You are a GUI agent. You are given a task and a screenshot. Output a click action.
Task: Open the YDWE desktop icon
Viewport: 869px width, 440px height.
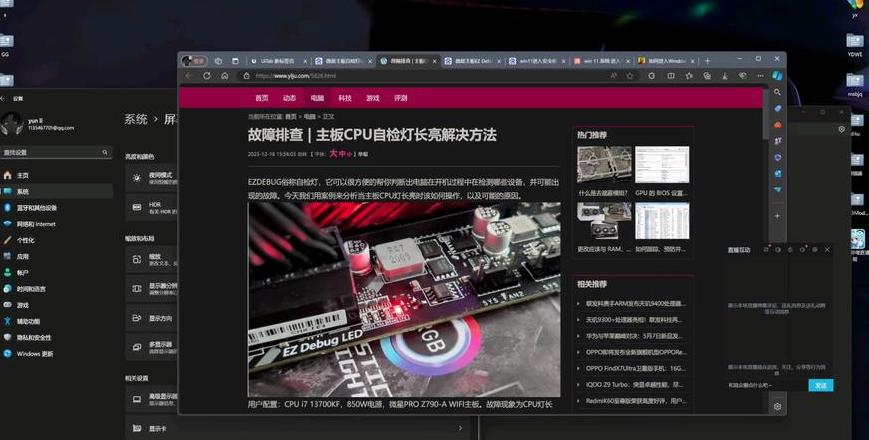click(x=855, y=44)
